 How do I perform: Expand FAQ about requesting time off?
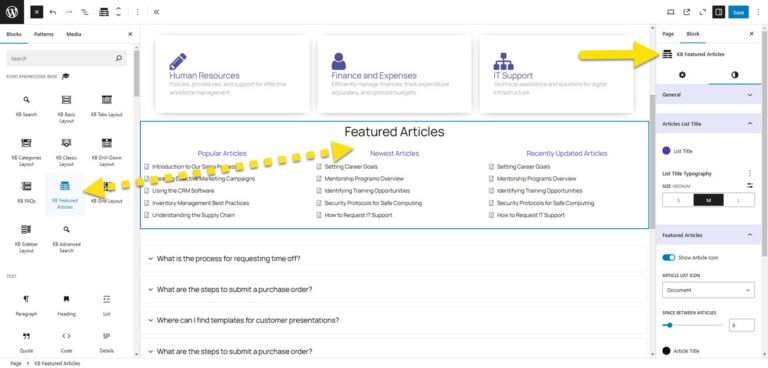(x=393, y=258)
